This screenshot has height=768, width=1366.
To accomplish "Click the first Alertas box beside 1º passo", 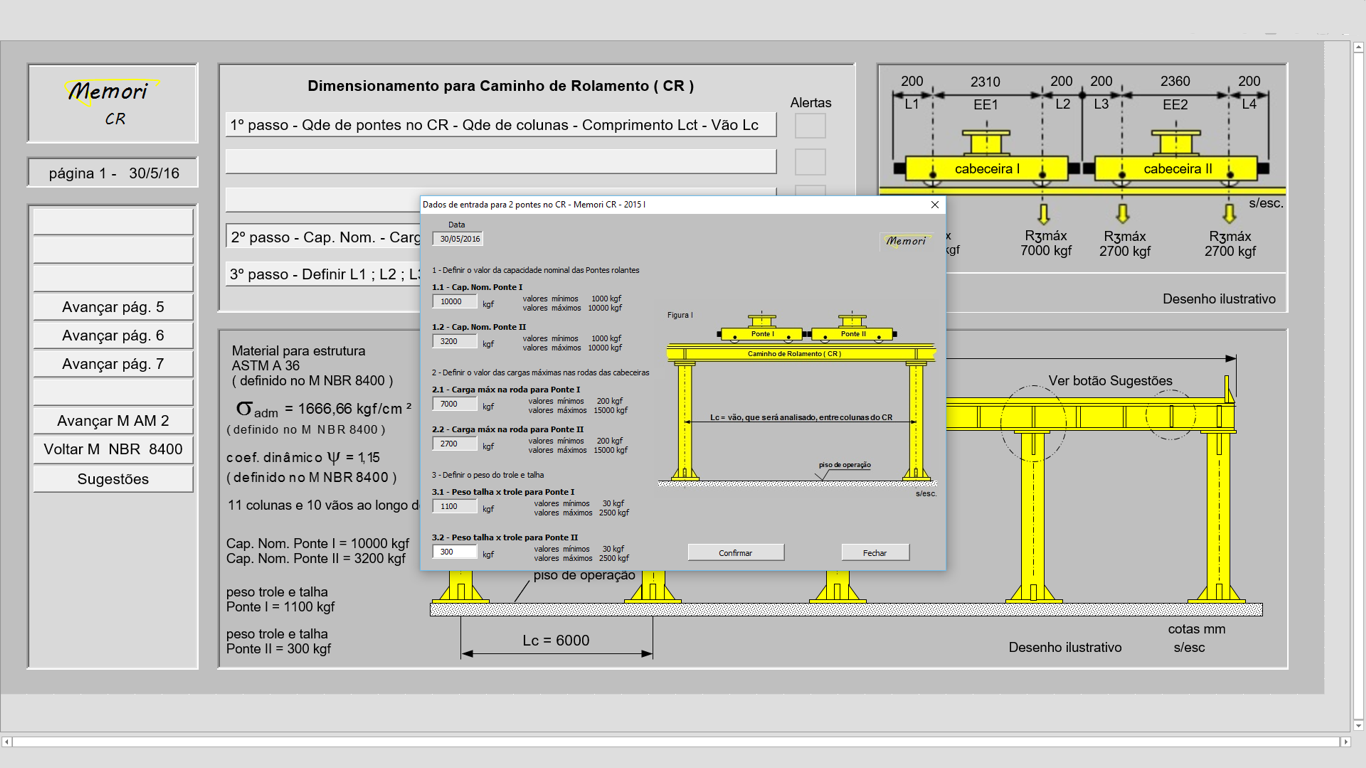I will 810,125.
